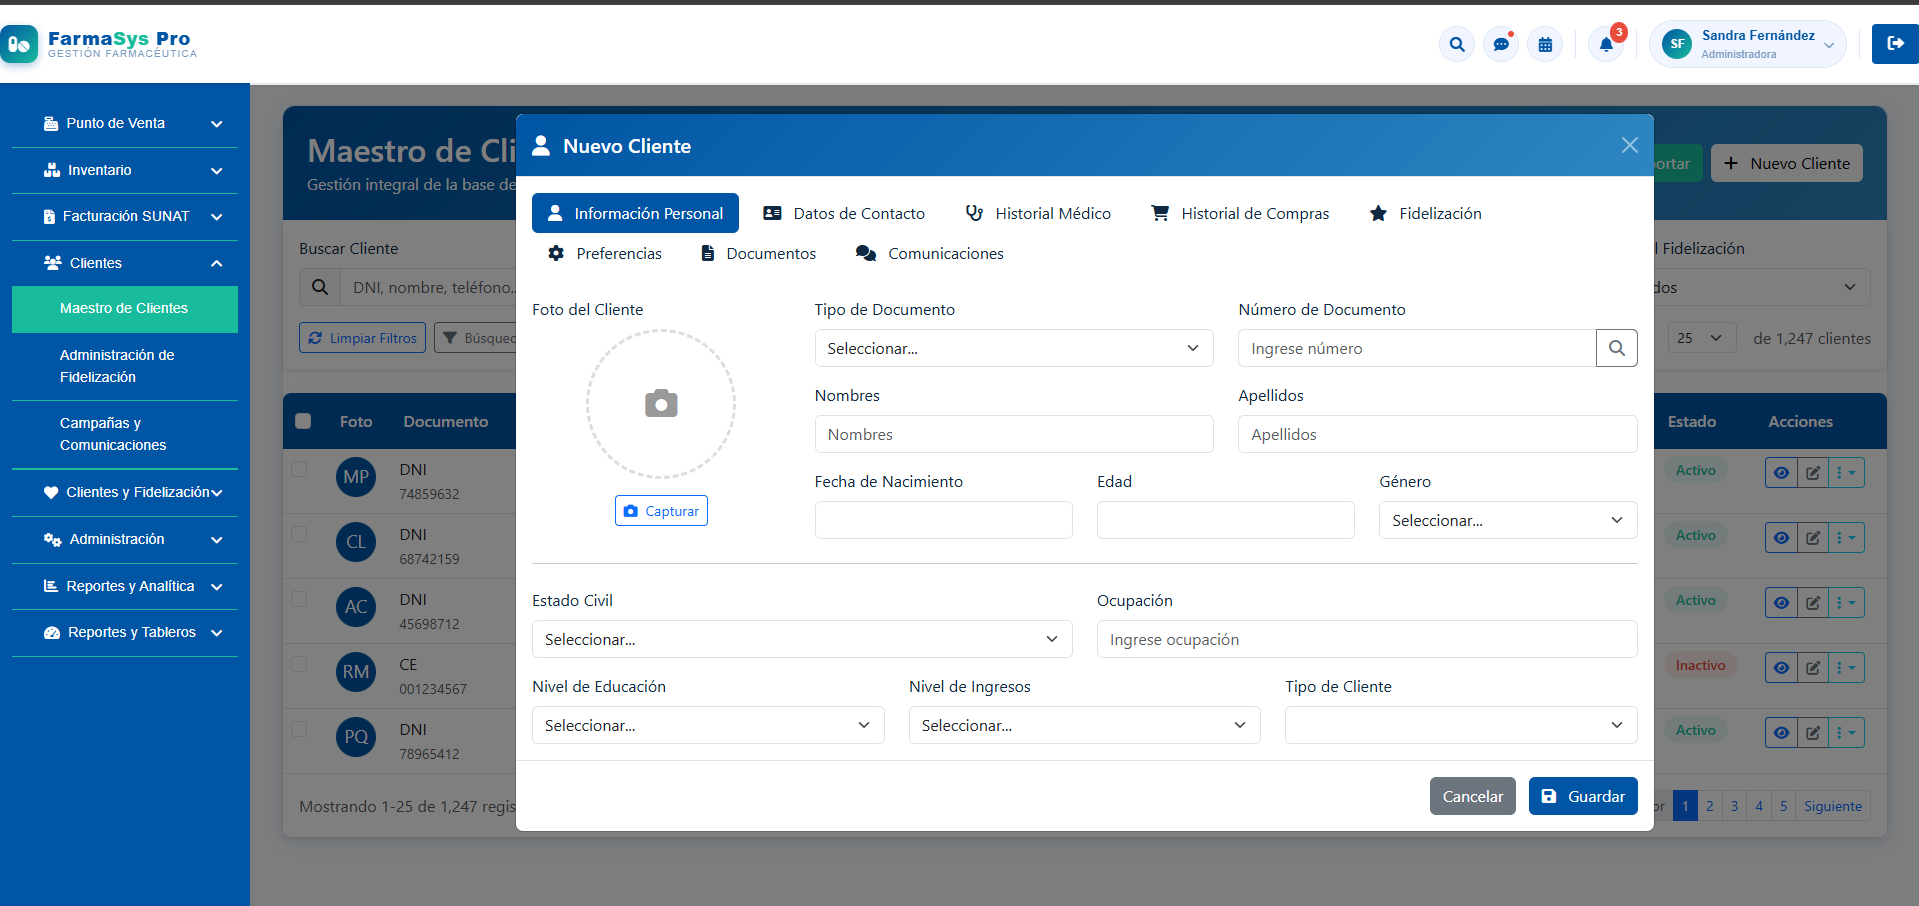Expand Reportes y Tableros sidebar menu
Viewport: 1919px width, 906px height.
125,633
